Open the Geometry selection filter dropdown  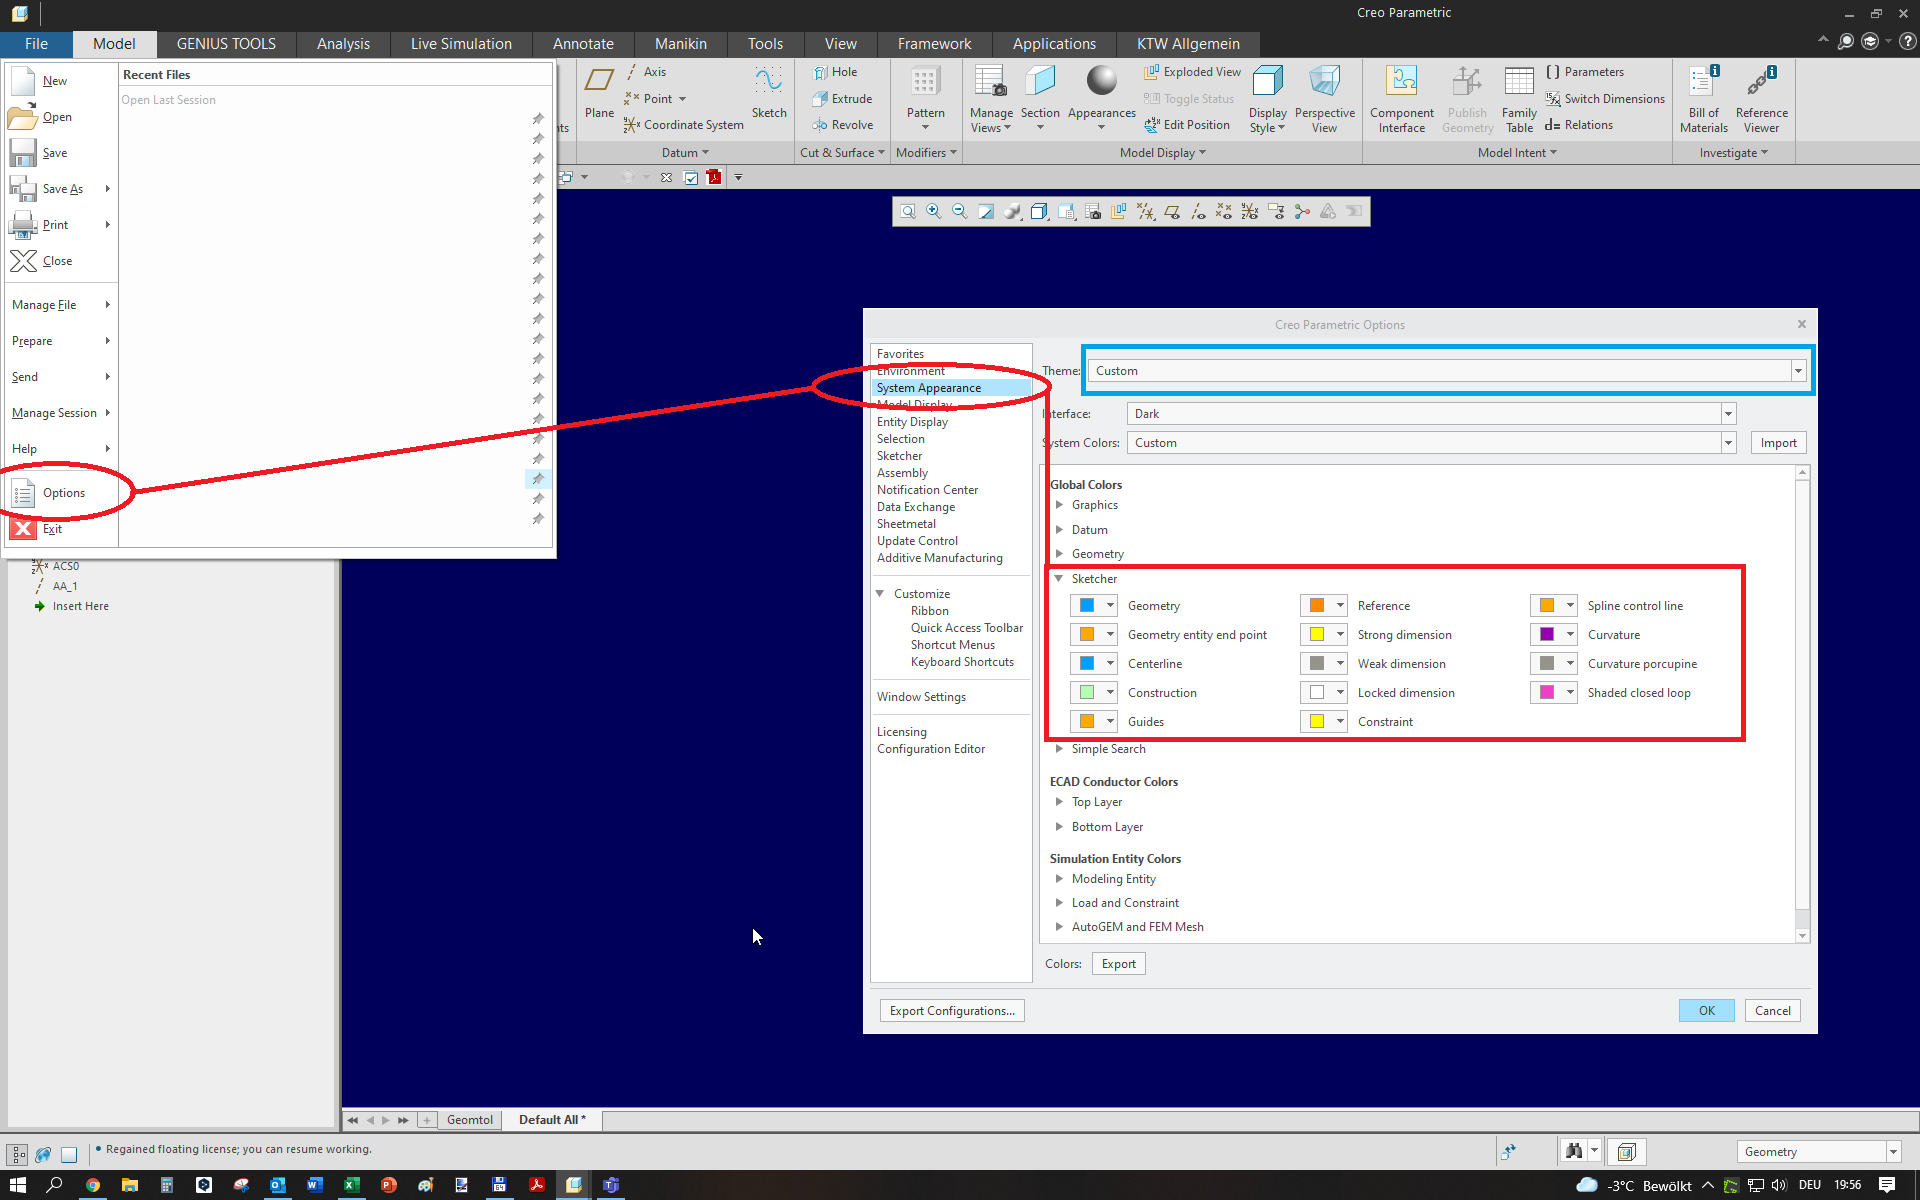pos(1818,1152)
